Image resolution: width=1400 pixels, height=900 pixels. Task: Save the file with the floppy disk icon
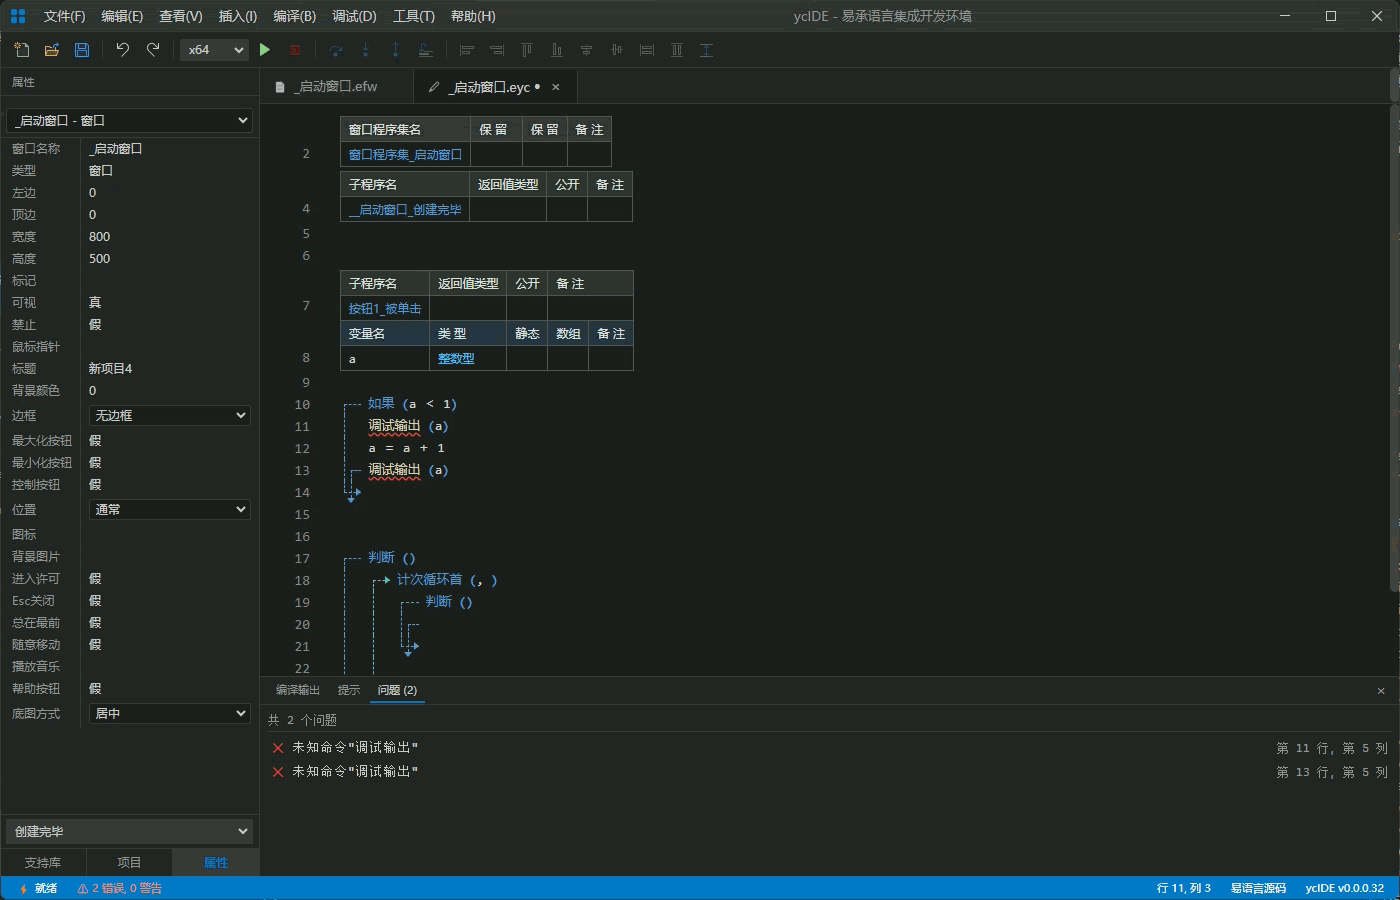[x=82, y=50]
